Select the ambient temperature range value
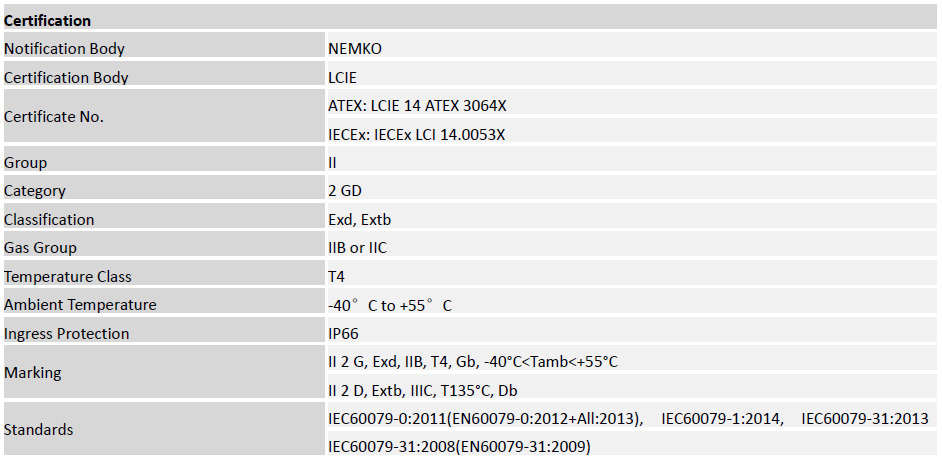This screenshot has height=457, width=942. (389, 305)
